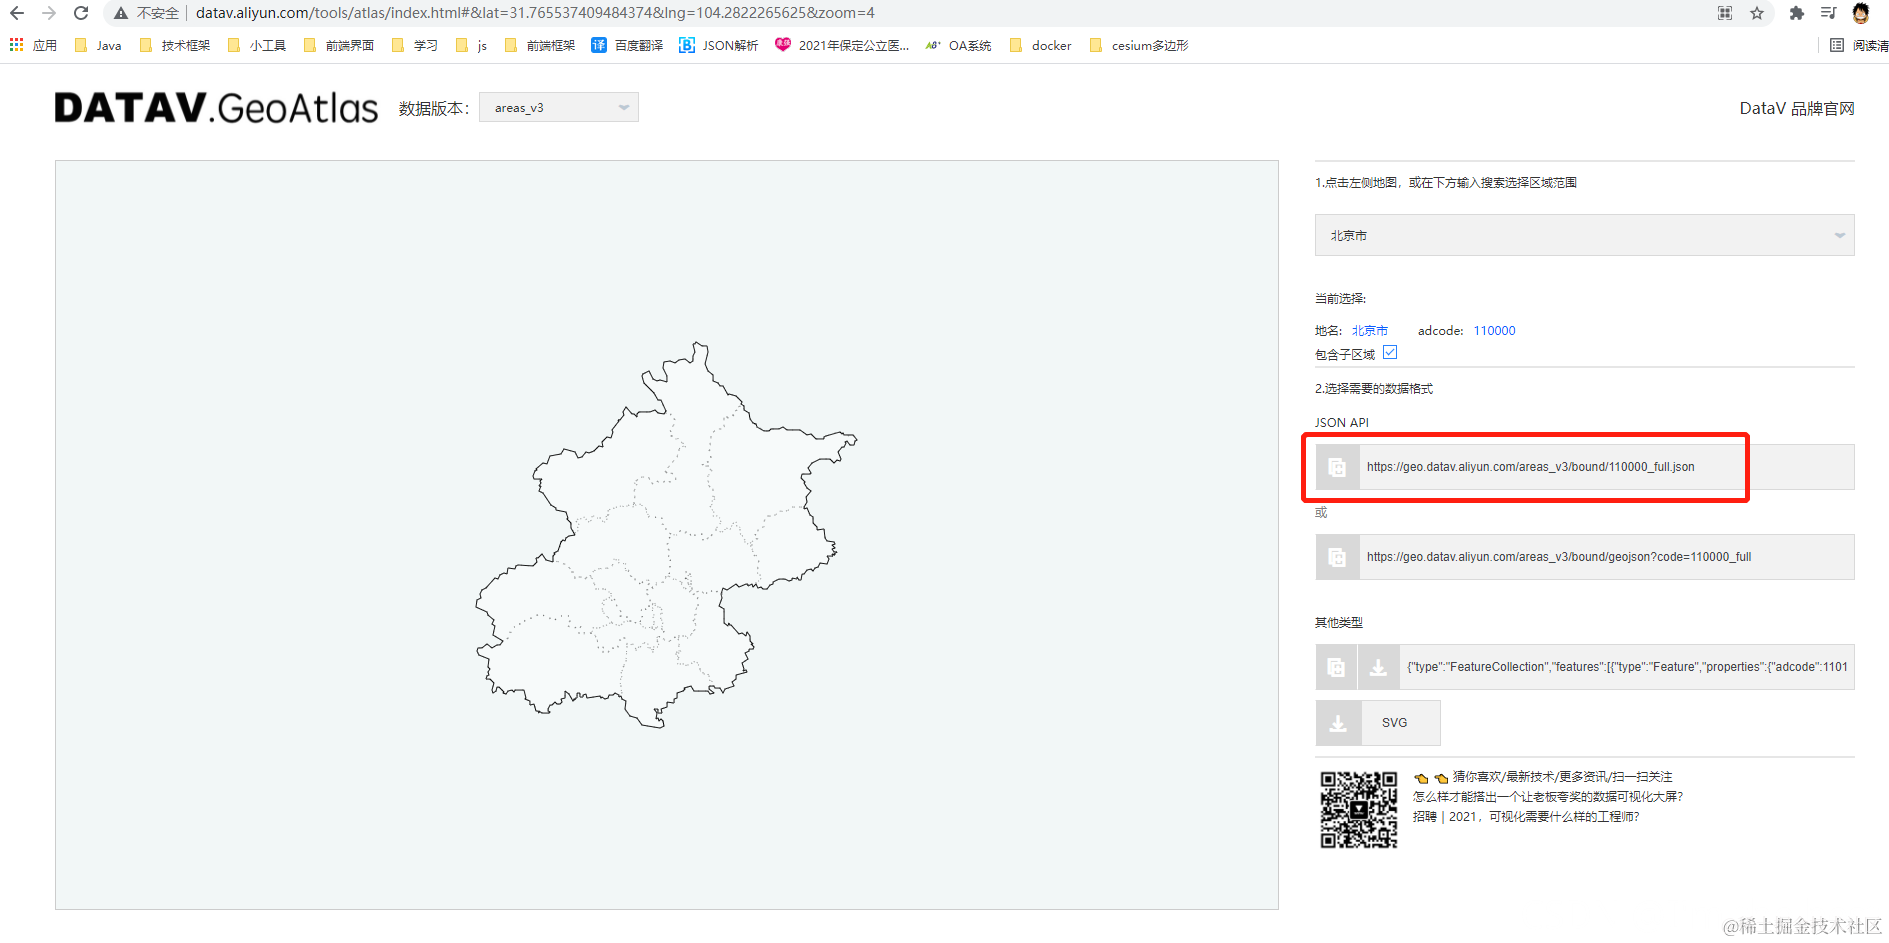The width and height of the screenshot is (1889, 943).
Task: Open the JSON解析 bookmark
Action: [718, 45]
